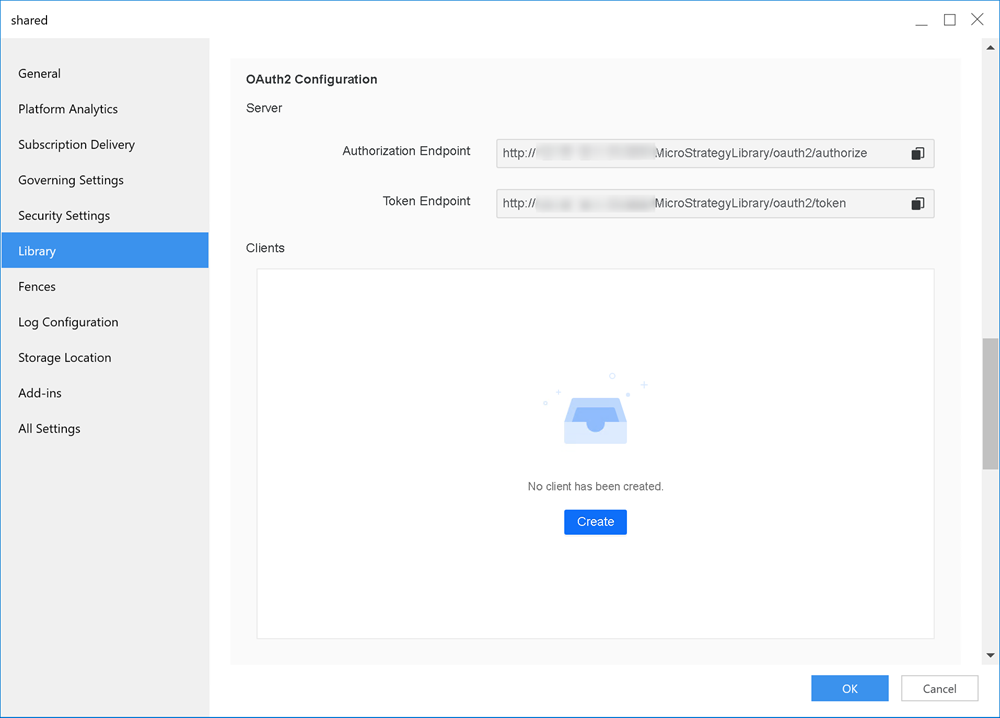Open Governing Settings page

pos(71,180)
